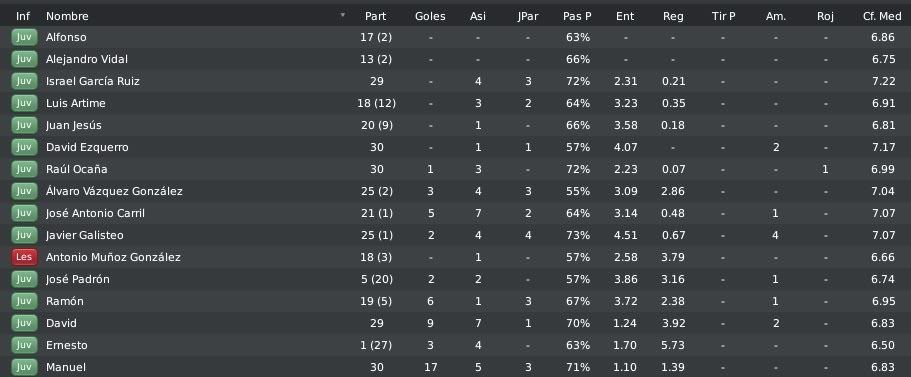This screenshot has width=911, height=377.
Task: Click the sort arrow in the Nombre column header
Action: (342, 16)
